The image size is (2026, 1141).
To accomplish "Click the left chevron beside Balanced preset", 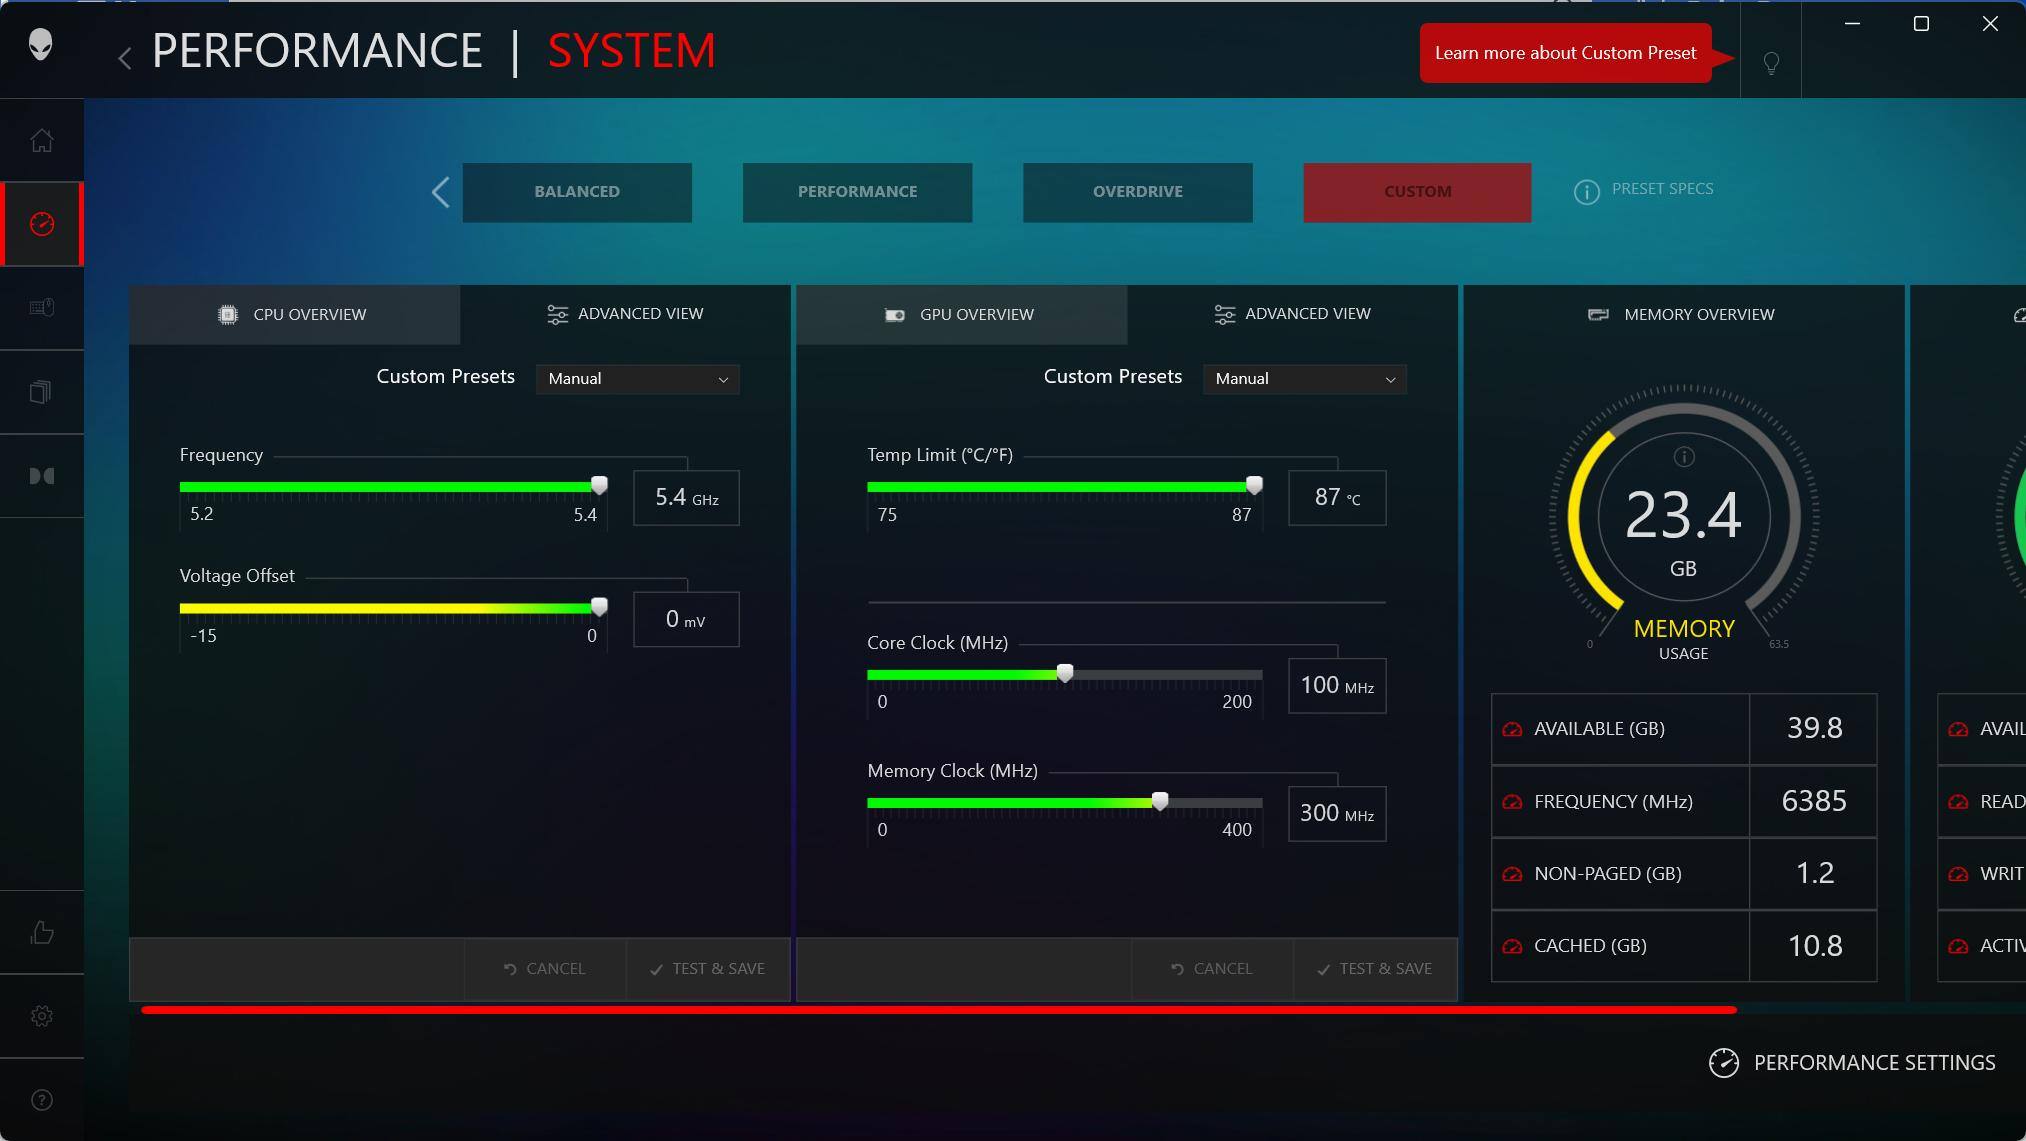I will [440, 192].
